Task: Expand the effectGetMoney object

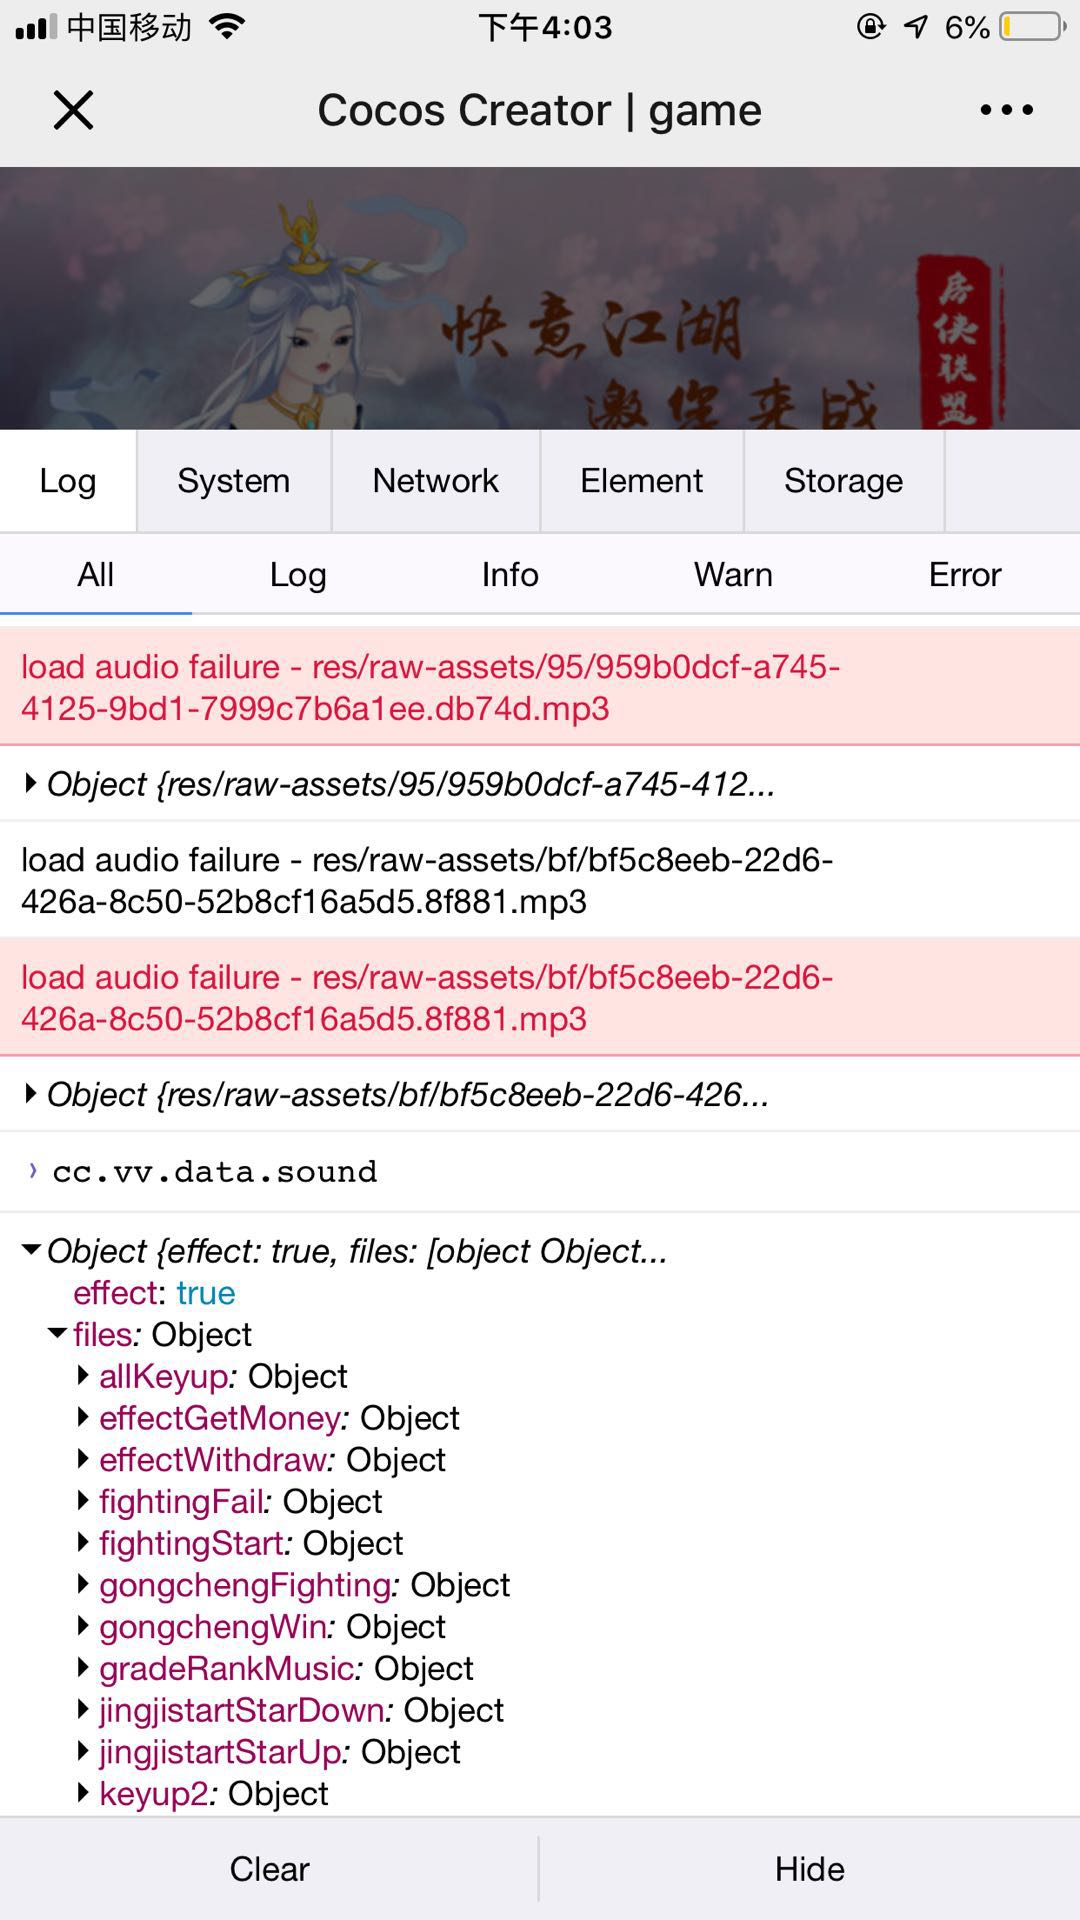Action: (85, 1418)
